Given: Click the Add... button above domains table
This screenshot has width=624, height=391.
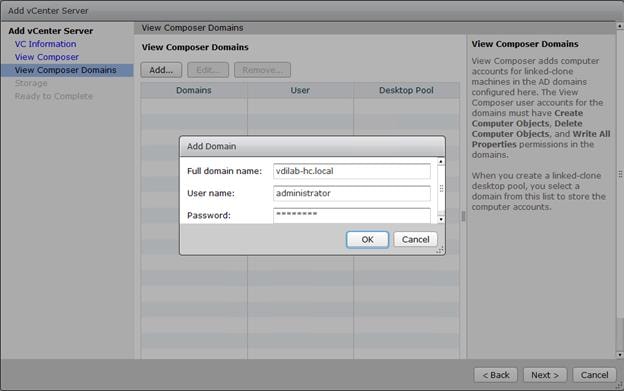Looking at the screenshot, I should (x=161, y=70).
